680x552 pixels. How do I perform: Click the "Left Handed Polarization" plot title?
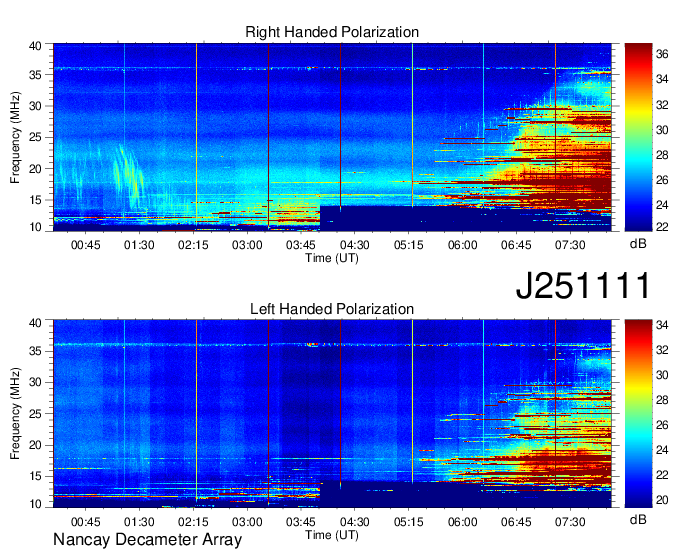[x=332, y=310]
